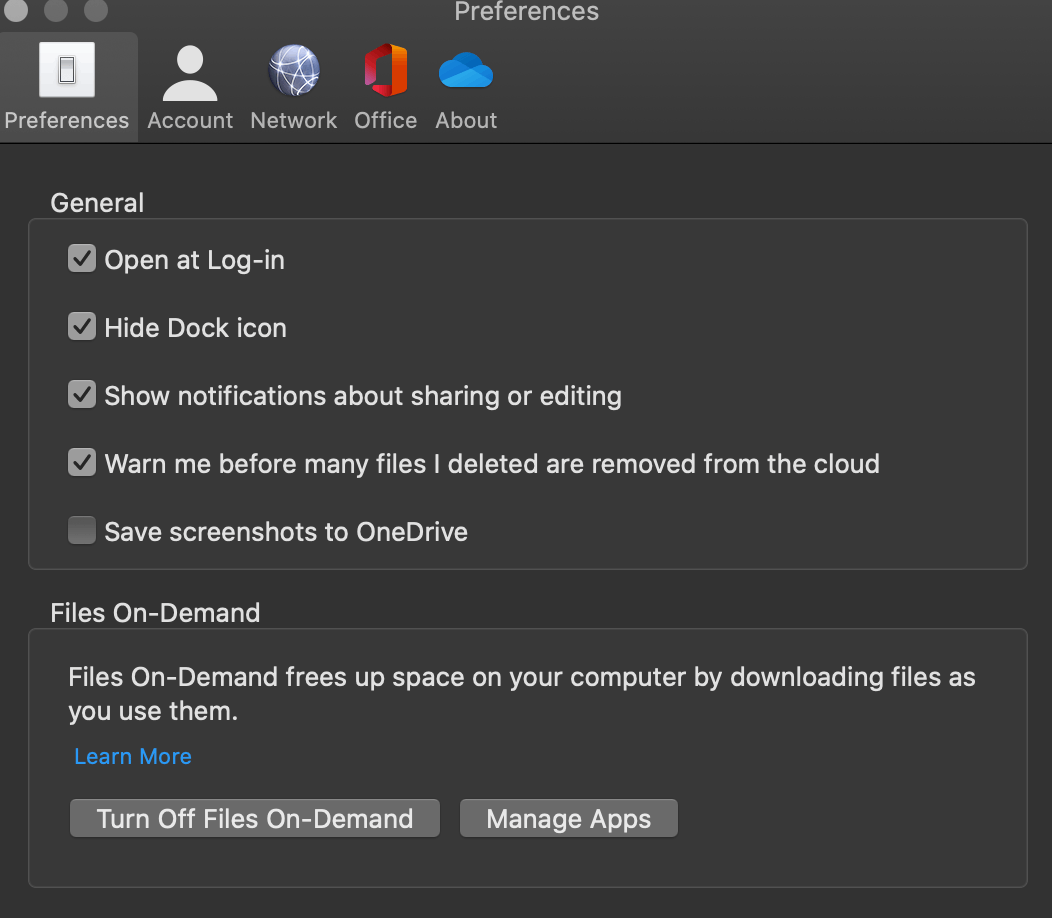This screenshot has width=1052, height=918.
Task: Toggle notifications about sharing or editing
Action: tap(81, 394)
